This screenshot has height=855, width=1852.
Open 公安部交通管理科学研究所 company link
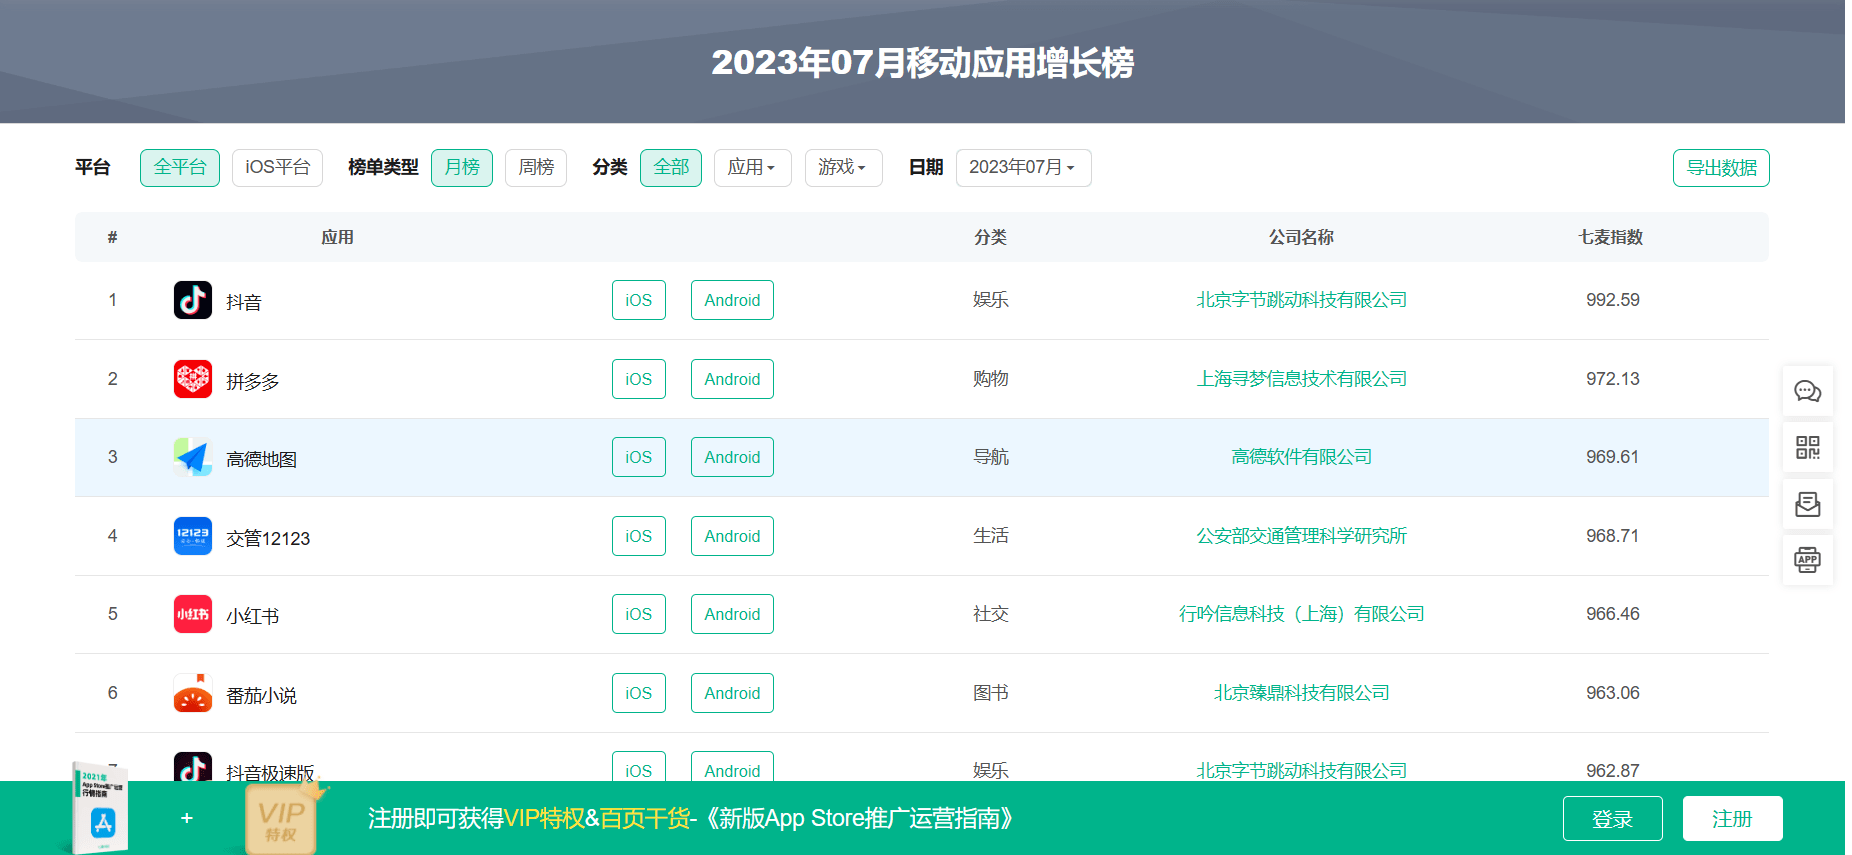[x=1301, y=536]
